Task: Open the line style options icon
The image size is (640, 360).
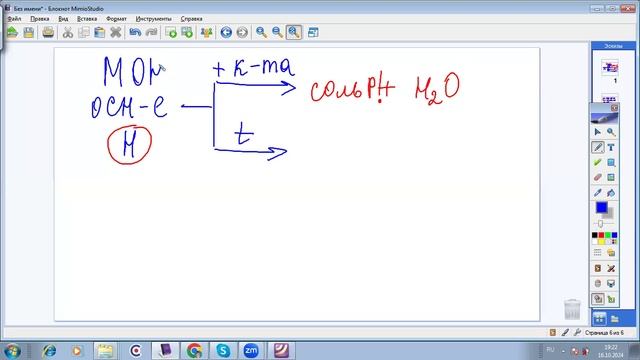Action: pyautogui.click(x=598, y=253)
